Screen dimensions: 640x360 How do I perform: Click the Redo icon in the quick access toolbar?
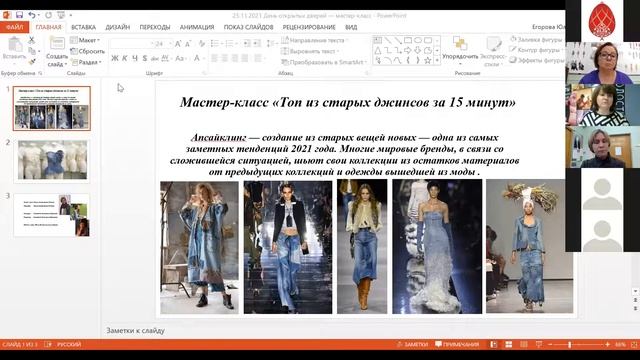tap(49, 15)
